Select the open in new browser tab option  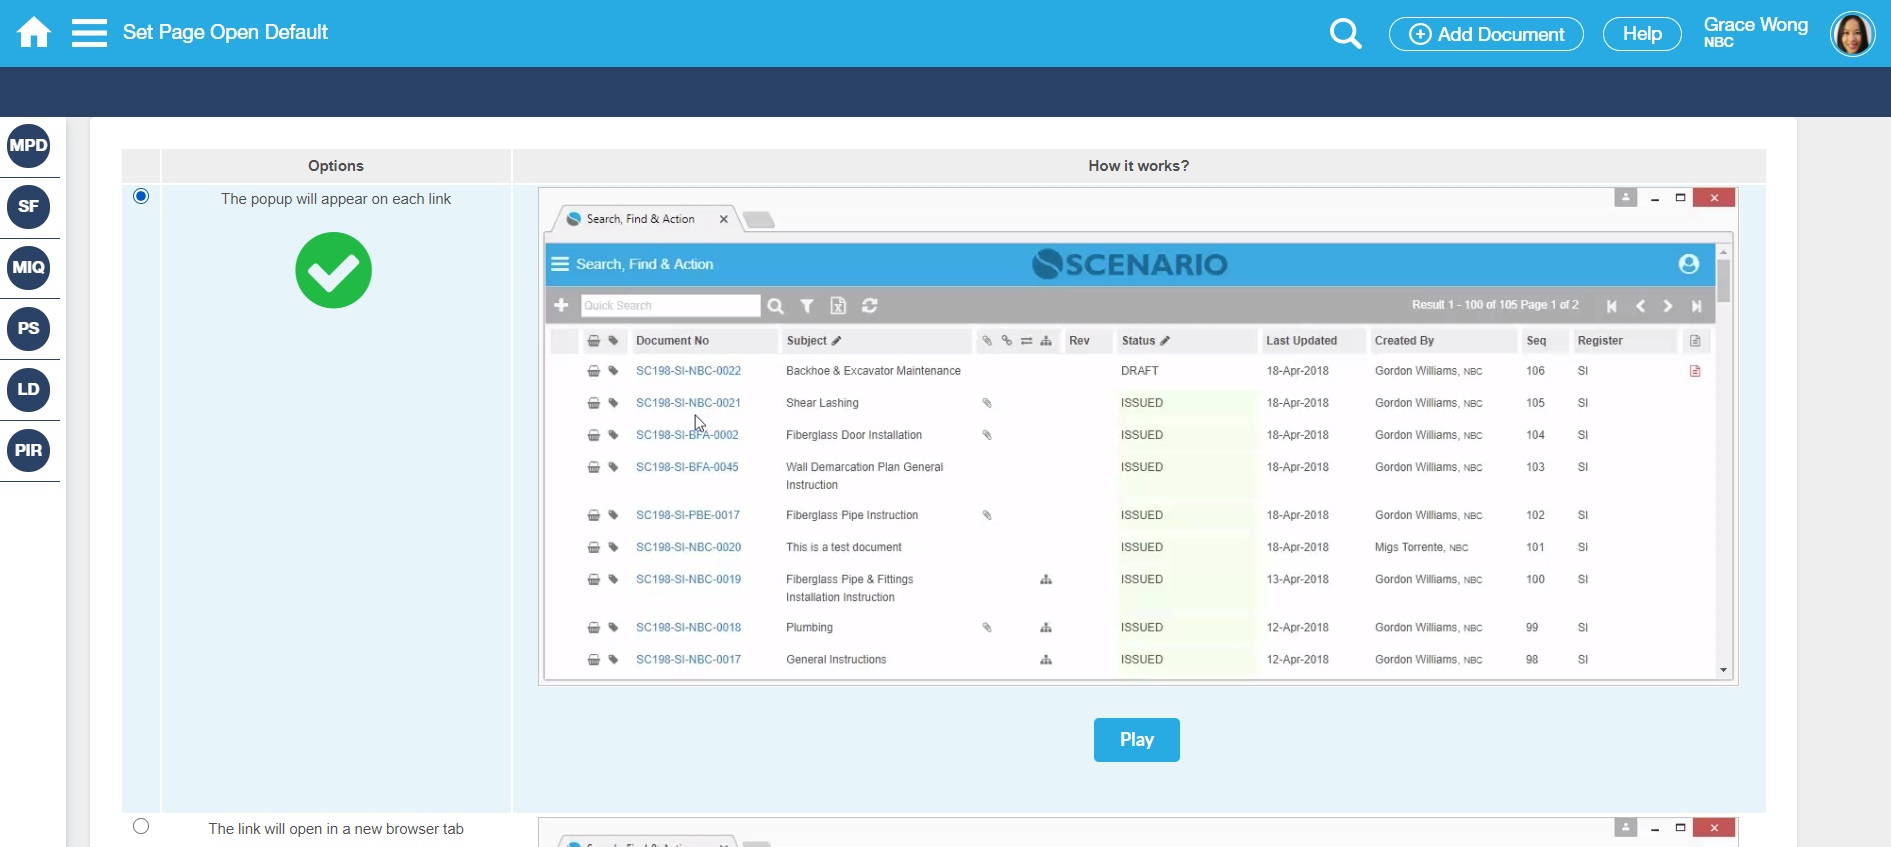click(141, 826)
